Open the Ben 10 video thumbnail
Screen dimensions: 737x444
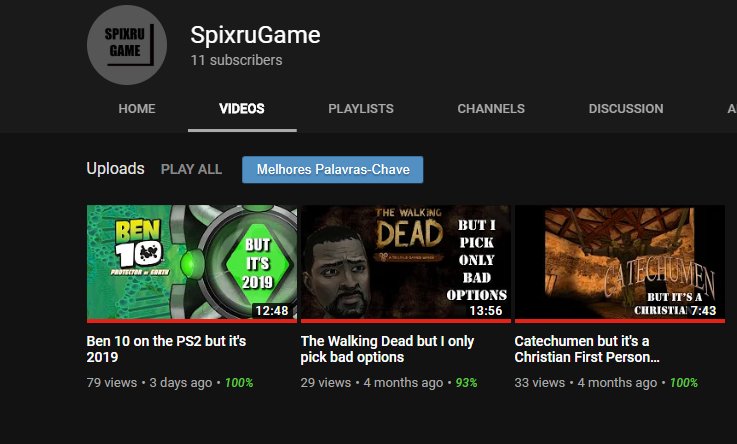coord(192,264)
